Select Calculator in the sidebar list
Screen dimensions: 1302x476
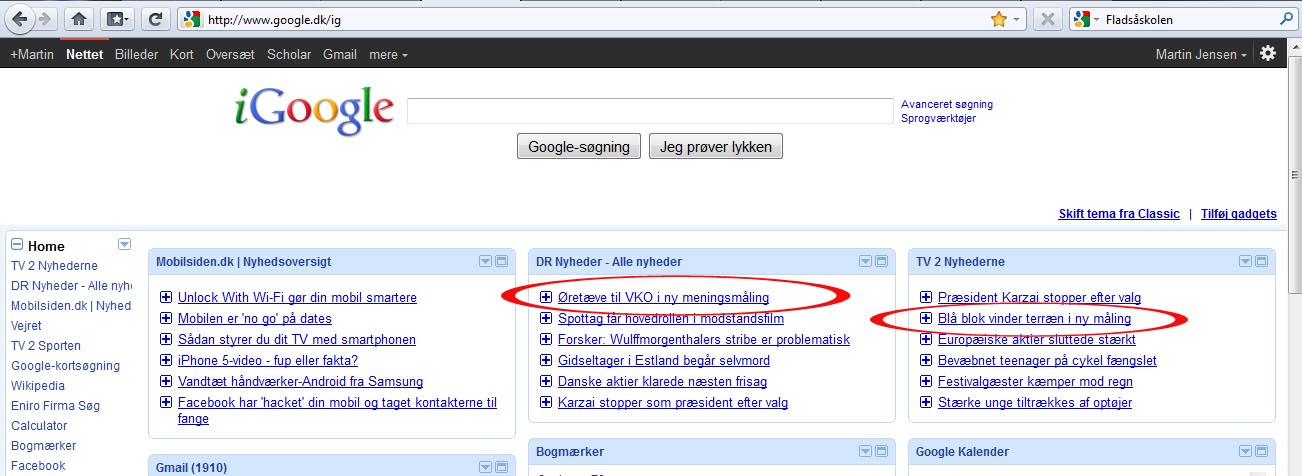pos(39,425)
